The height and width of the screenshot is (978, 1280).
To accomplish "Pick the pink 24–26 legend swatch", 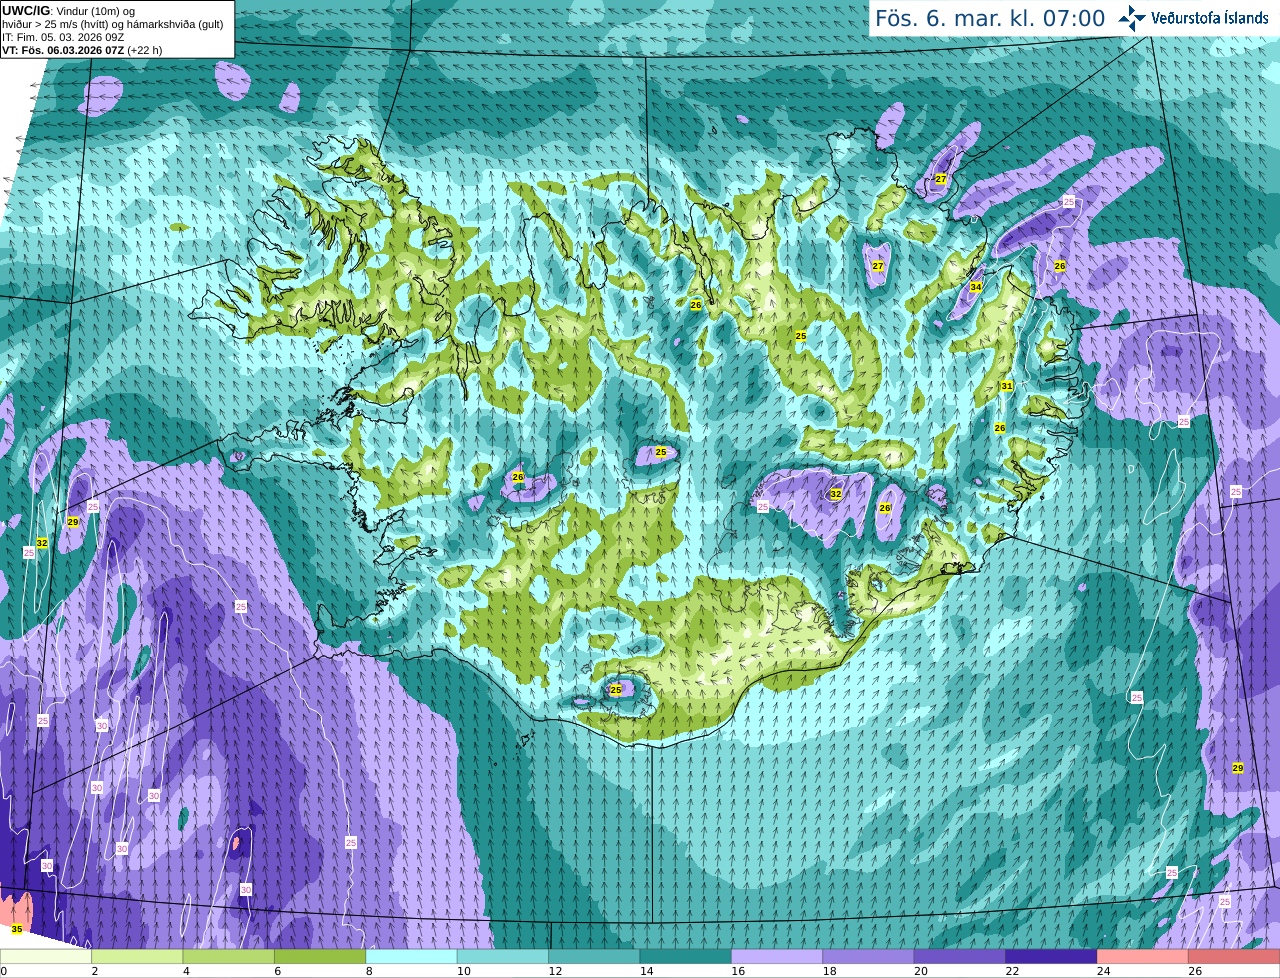I will point(1143,957).
